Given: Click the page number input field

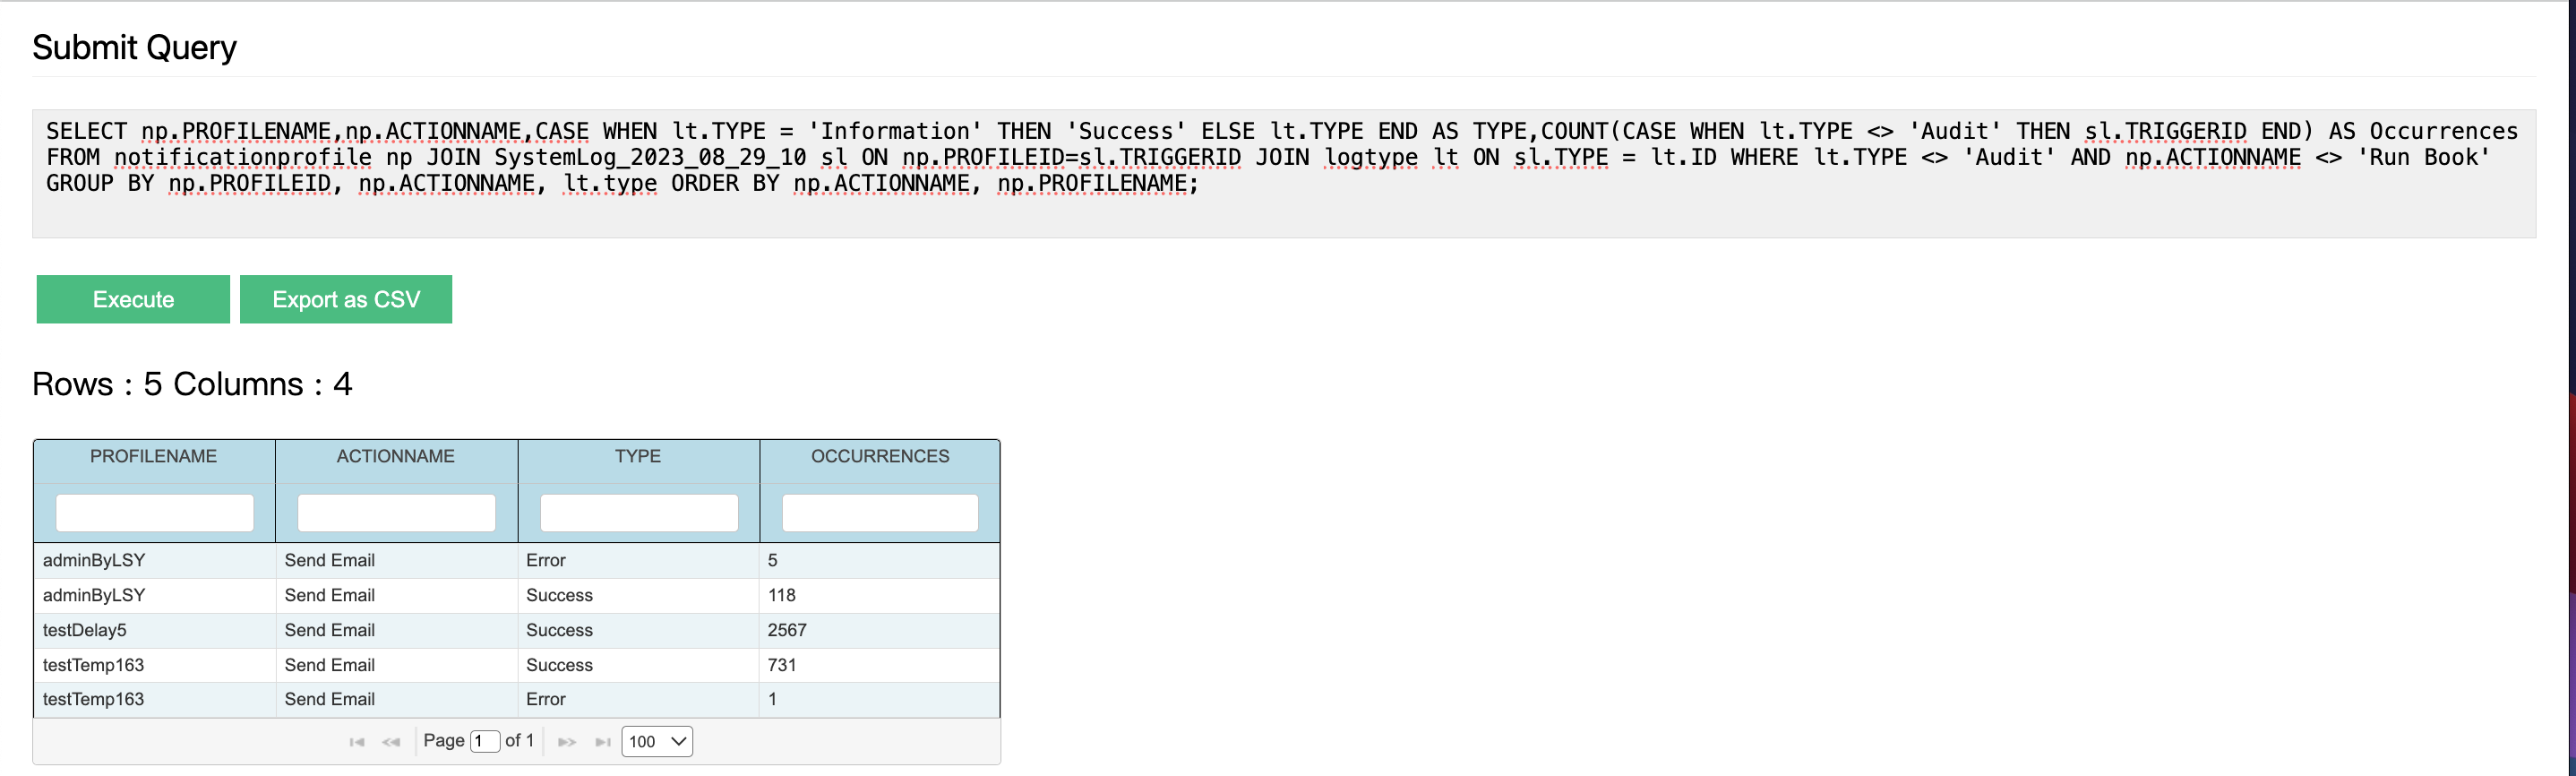Looking at the screenshot, I should [485, 741].
